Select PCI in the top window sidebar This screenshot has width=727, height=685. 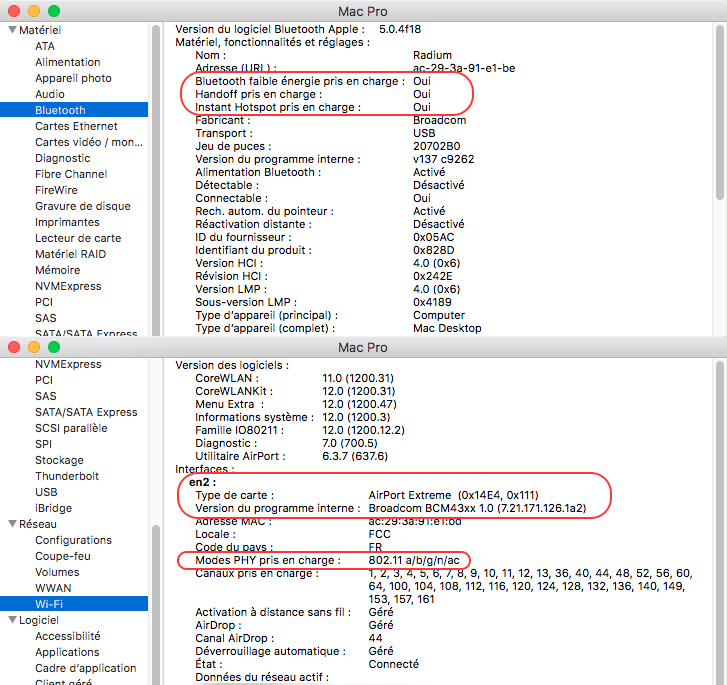(x=44, y=302)
